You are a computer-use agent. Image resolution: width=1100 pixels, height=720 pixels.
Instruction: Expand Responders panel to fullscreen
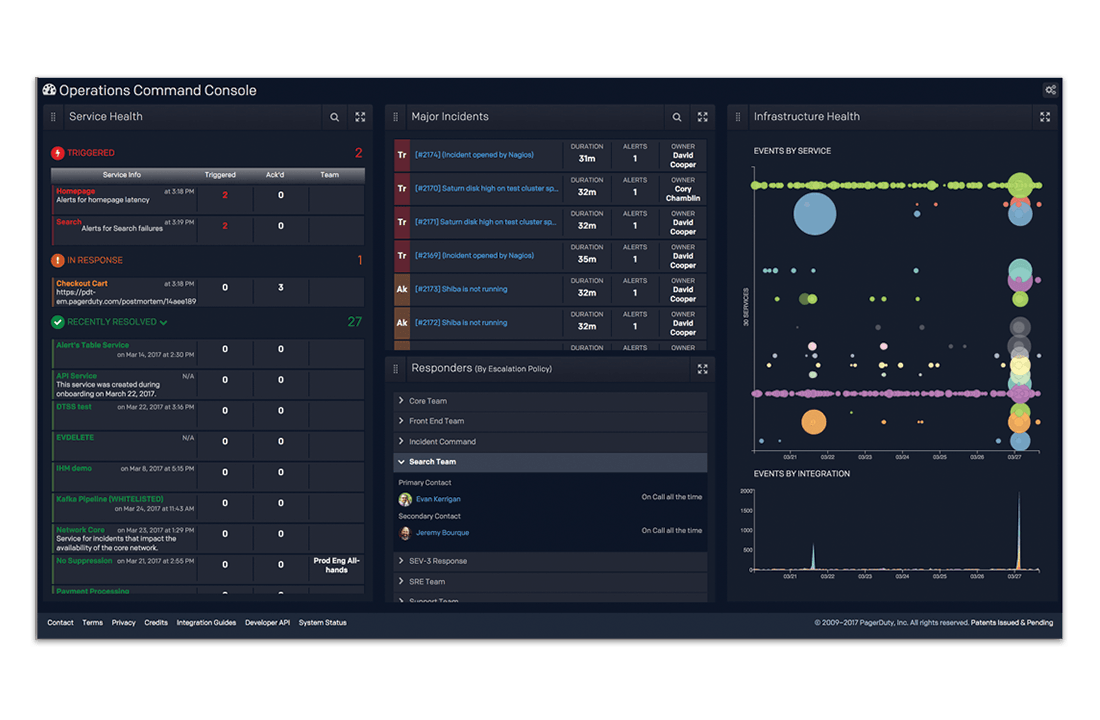tap(702, 369)
